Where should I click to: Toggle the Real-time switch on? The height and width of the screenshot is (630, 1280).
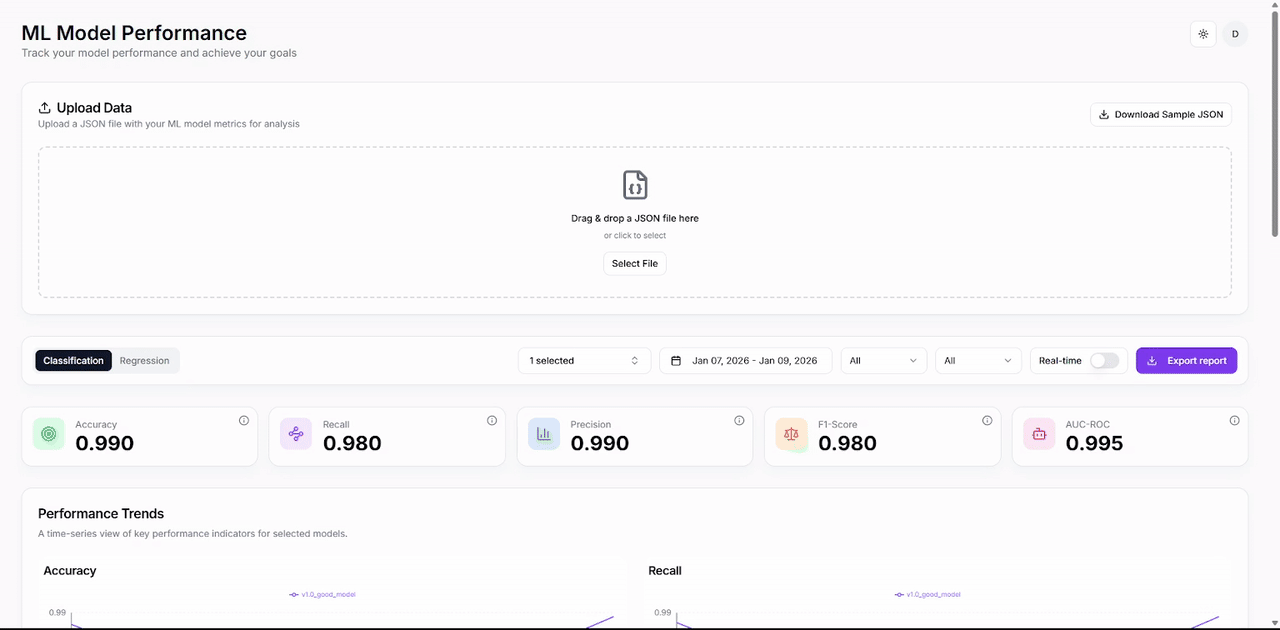tap(1105, 360)
